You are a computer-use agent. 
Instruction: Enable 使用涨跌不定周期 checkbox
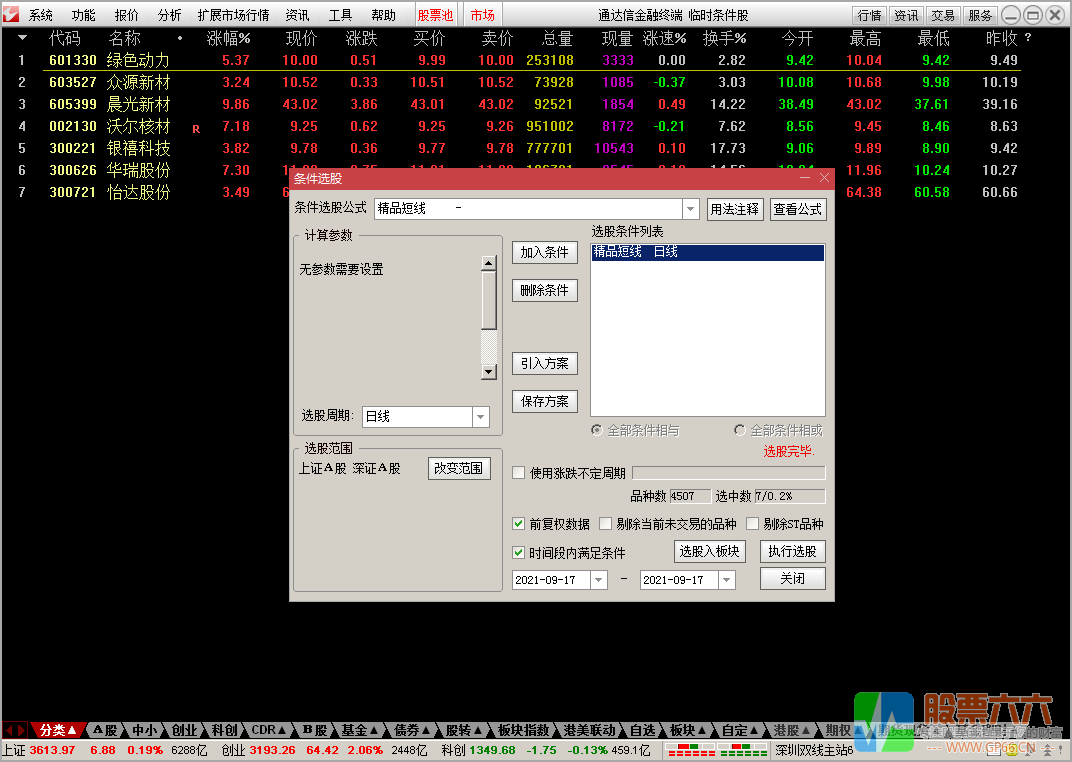[519, 472]
